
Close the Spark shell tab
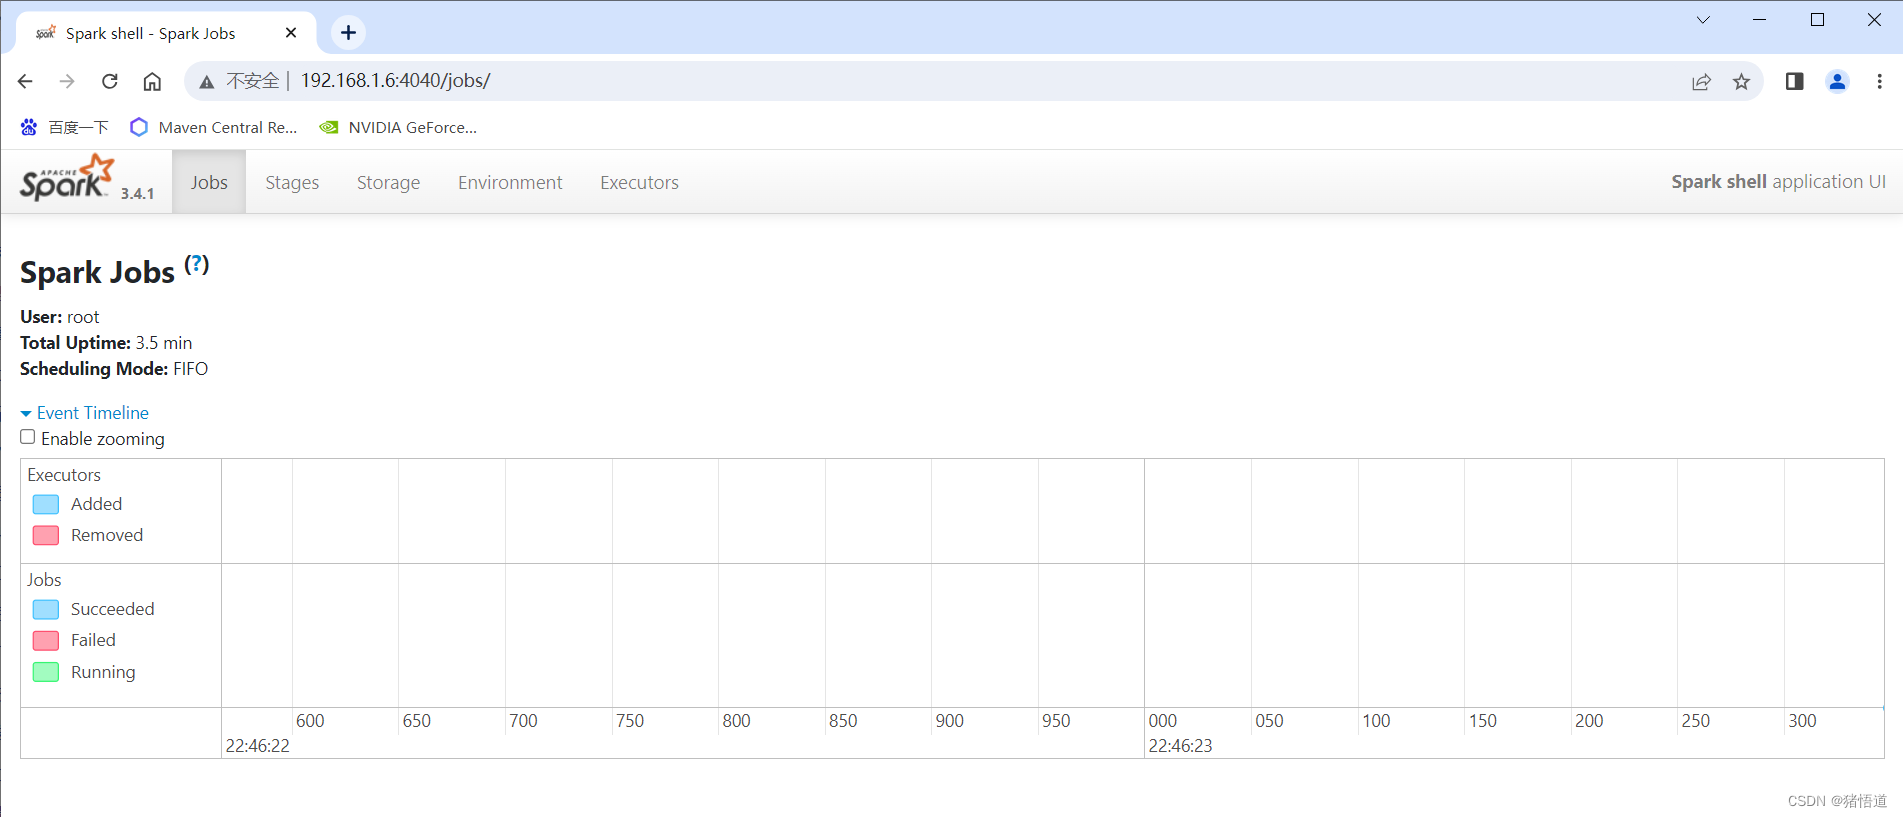291,33
